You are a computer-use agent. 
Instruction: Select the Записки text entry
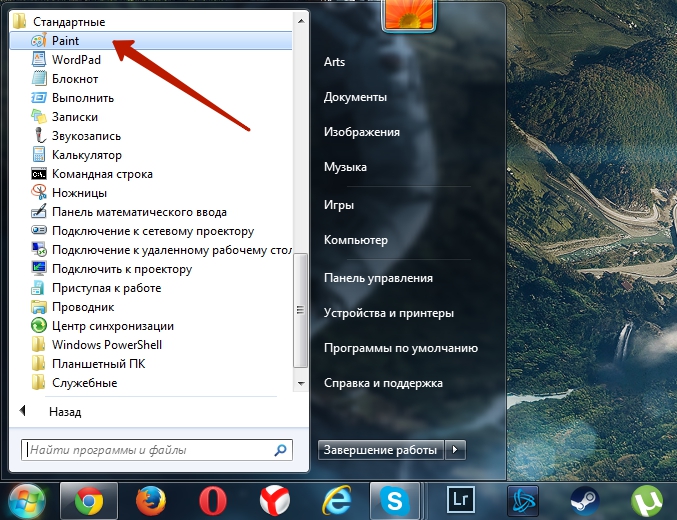(x=75, y=117)
